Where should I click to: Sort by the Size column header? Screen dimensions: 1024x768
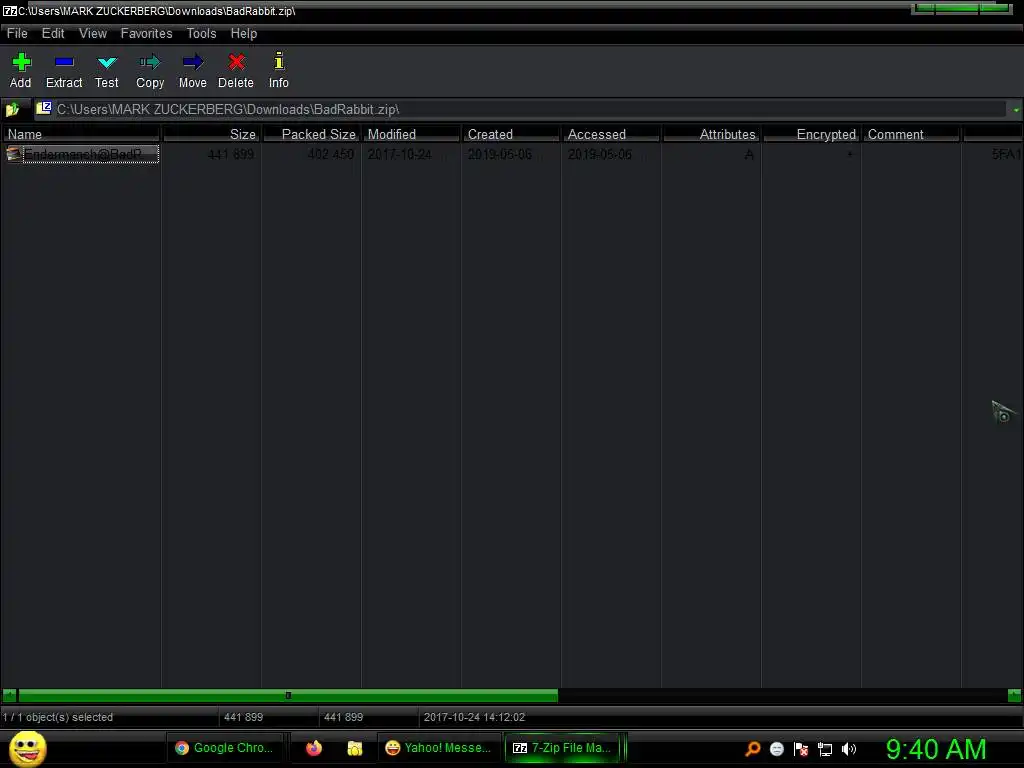[212, 134]
